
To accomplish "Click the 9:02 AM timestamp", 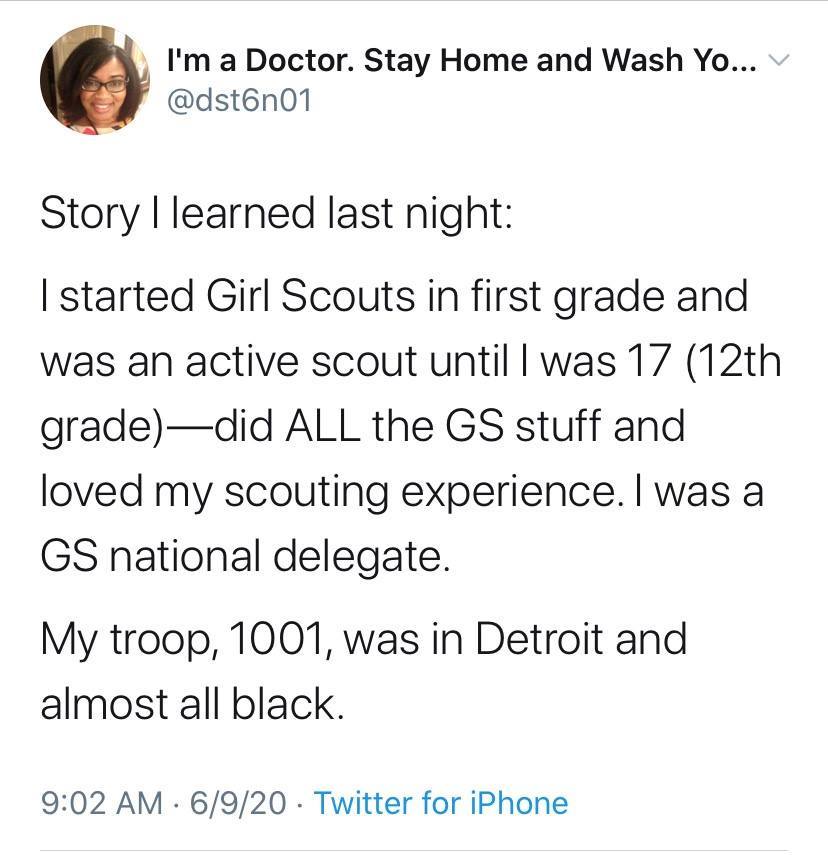I will 101,802.
